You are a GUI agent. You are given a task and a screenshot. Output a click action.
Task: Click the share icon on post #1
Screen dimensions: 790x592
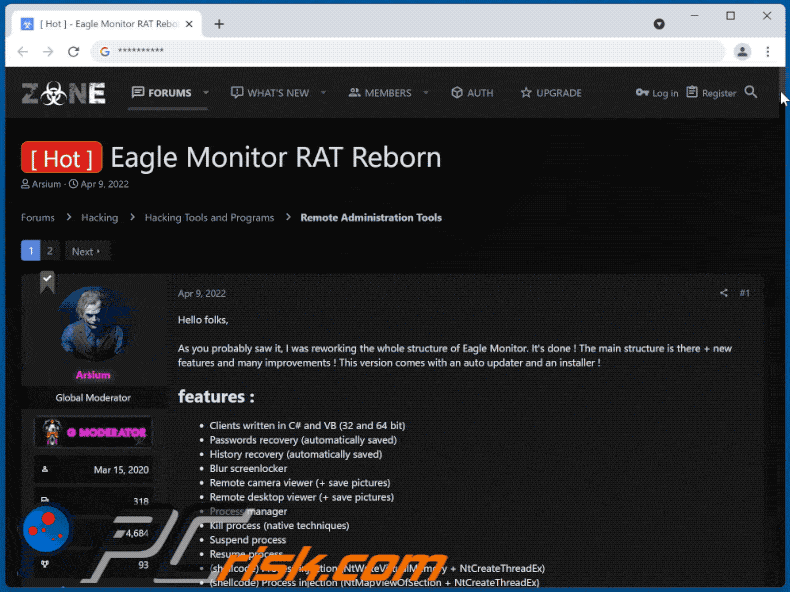(x=723, y=293)
